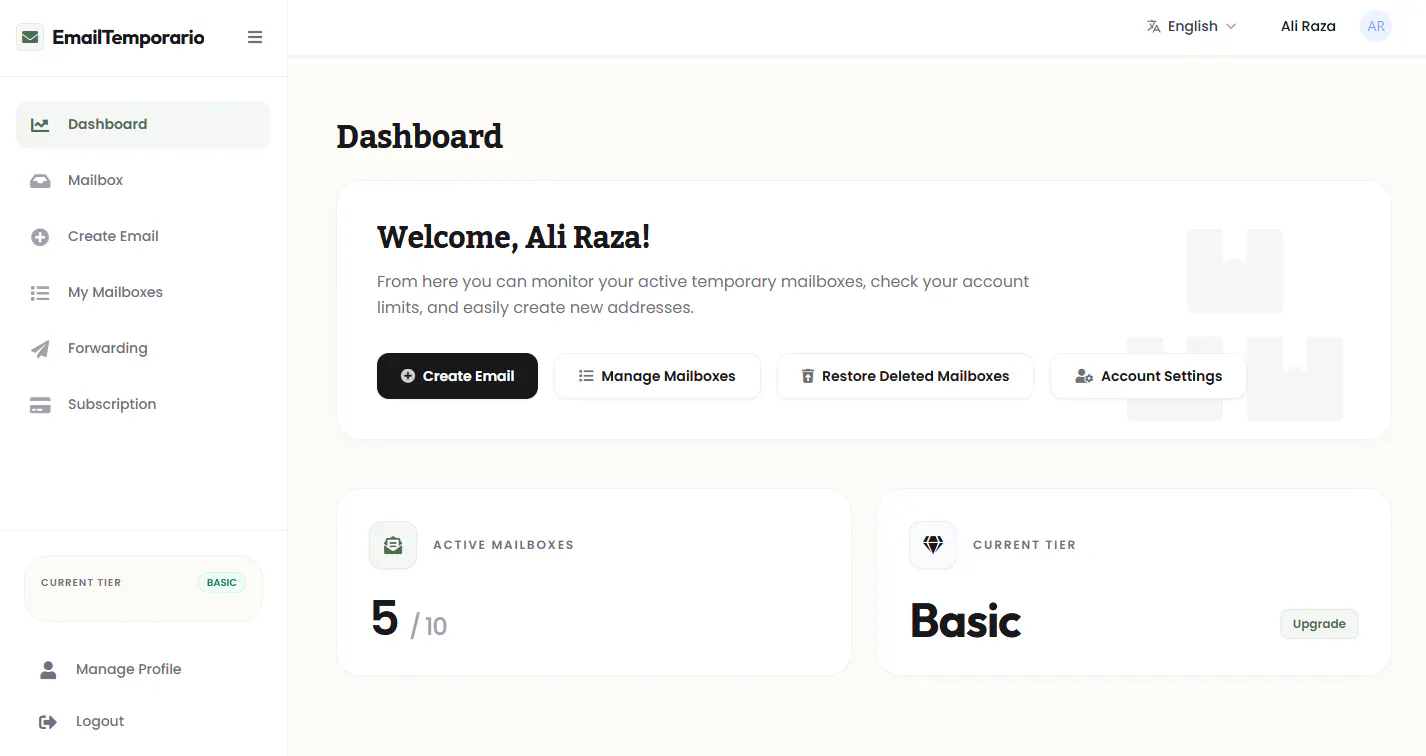Click the CURRENT TIER label in sidebar
The height and width of the screenshot is (756, 1426).
coord(81,583)
